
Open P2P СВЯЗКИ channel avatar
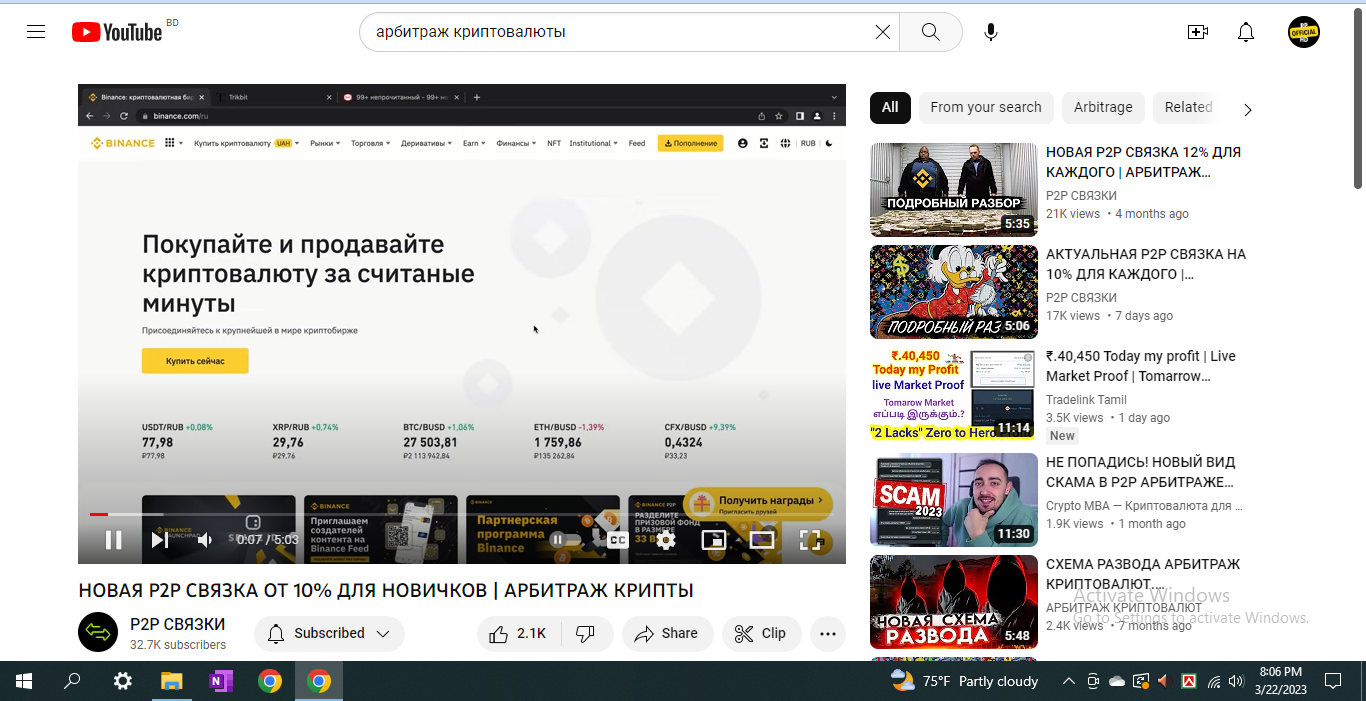coord(98,632)
